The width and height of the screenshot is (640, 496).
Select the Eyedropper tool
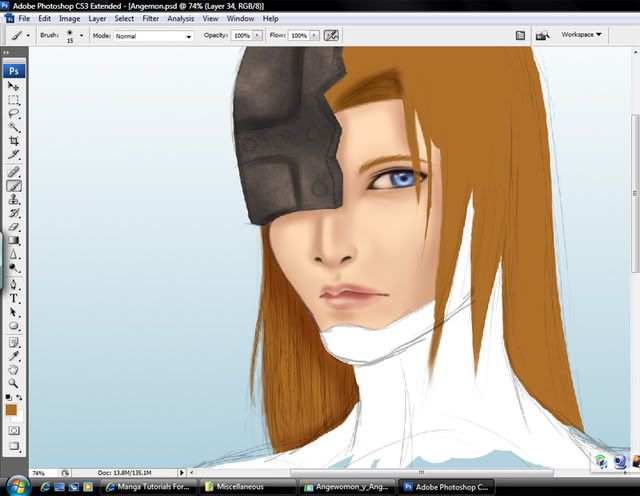pyautogui.click(x=13, y=356)
